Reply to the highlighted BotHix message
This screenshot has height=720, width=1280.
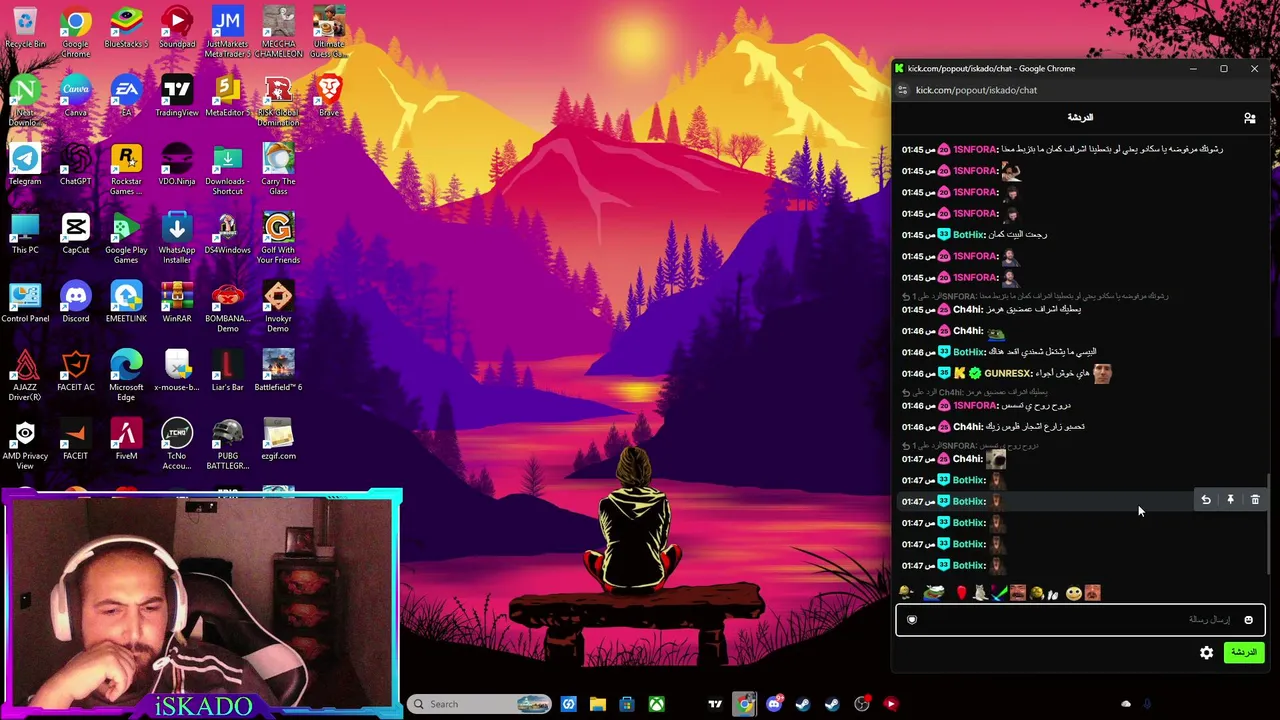click(x=1206, y=500)
